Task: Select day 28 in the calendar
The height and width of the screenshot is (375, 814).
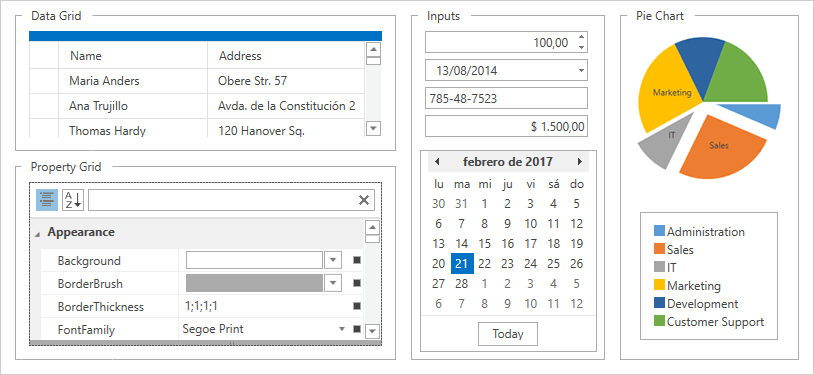Action: tap(462, 284)
